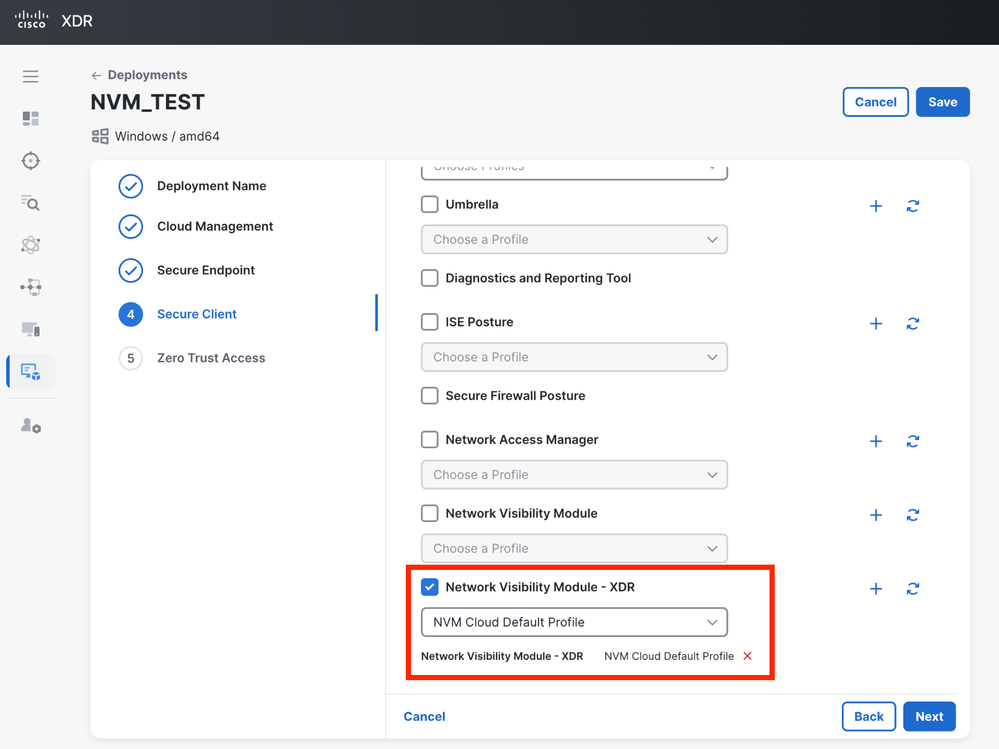Open NVM Cloud Default Profile dropdown
The image size is (999, 749).
click(574, 622)
